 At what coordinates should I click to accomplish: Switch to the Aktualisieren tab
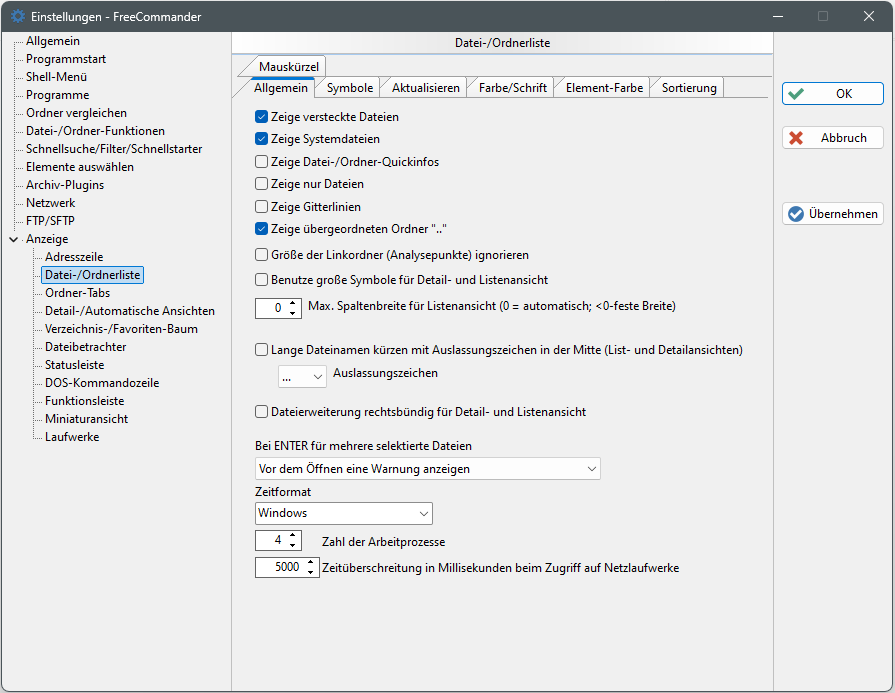(425, 88)
